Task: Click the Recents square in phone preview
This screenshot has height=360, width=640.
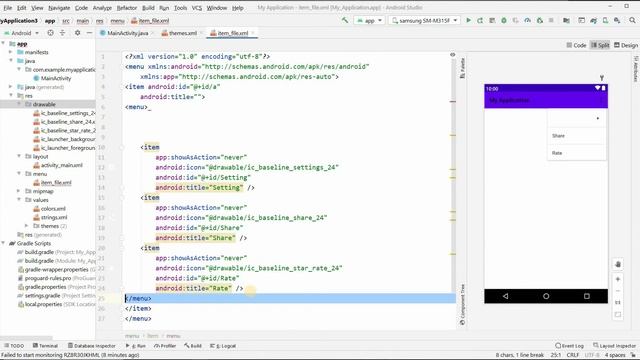Action: 587,296
